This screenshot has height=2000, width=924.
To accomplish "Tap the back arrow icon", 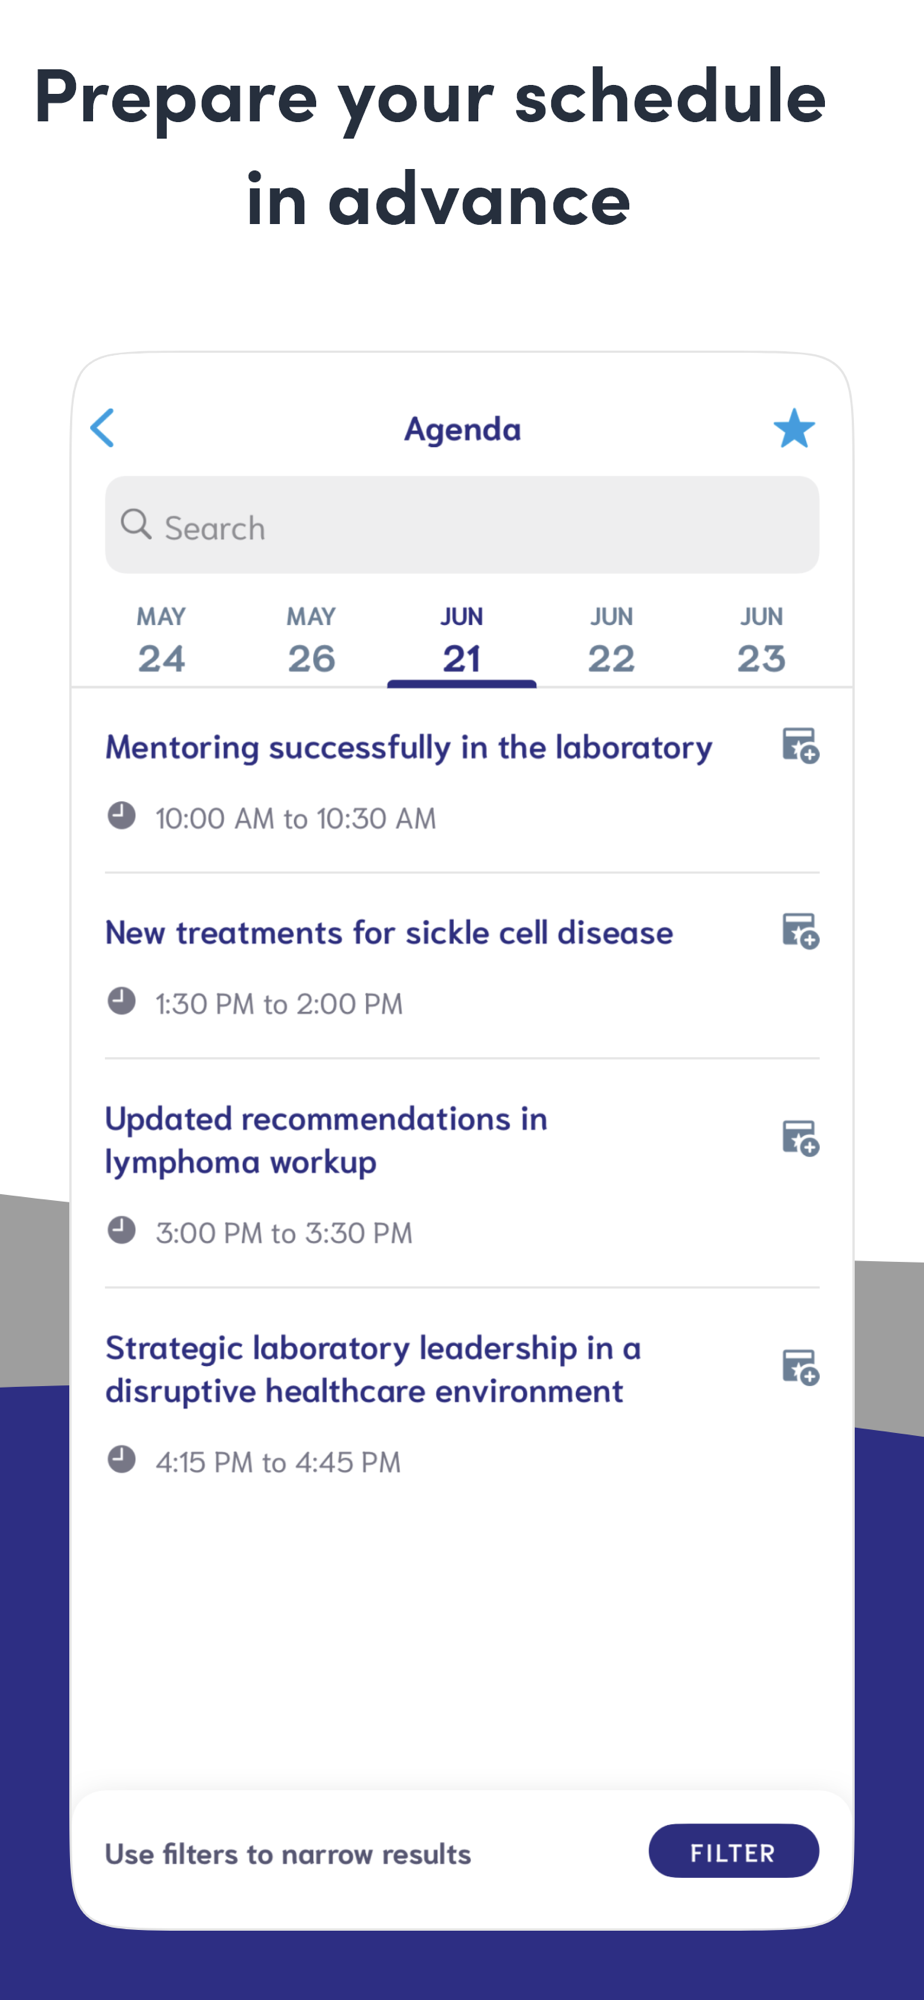I will click(x=103, y=428).
